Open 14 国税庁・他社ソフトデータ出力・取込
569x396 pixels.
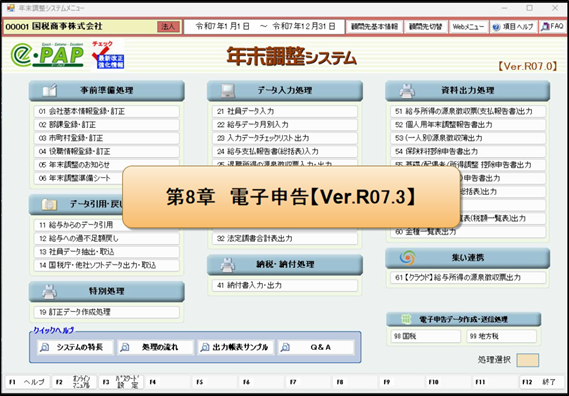(x=107, y=265)
